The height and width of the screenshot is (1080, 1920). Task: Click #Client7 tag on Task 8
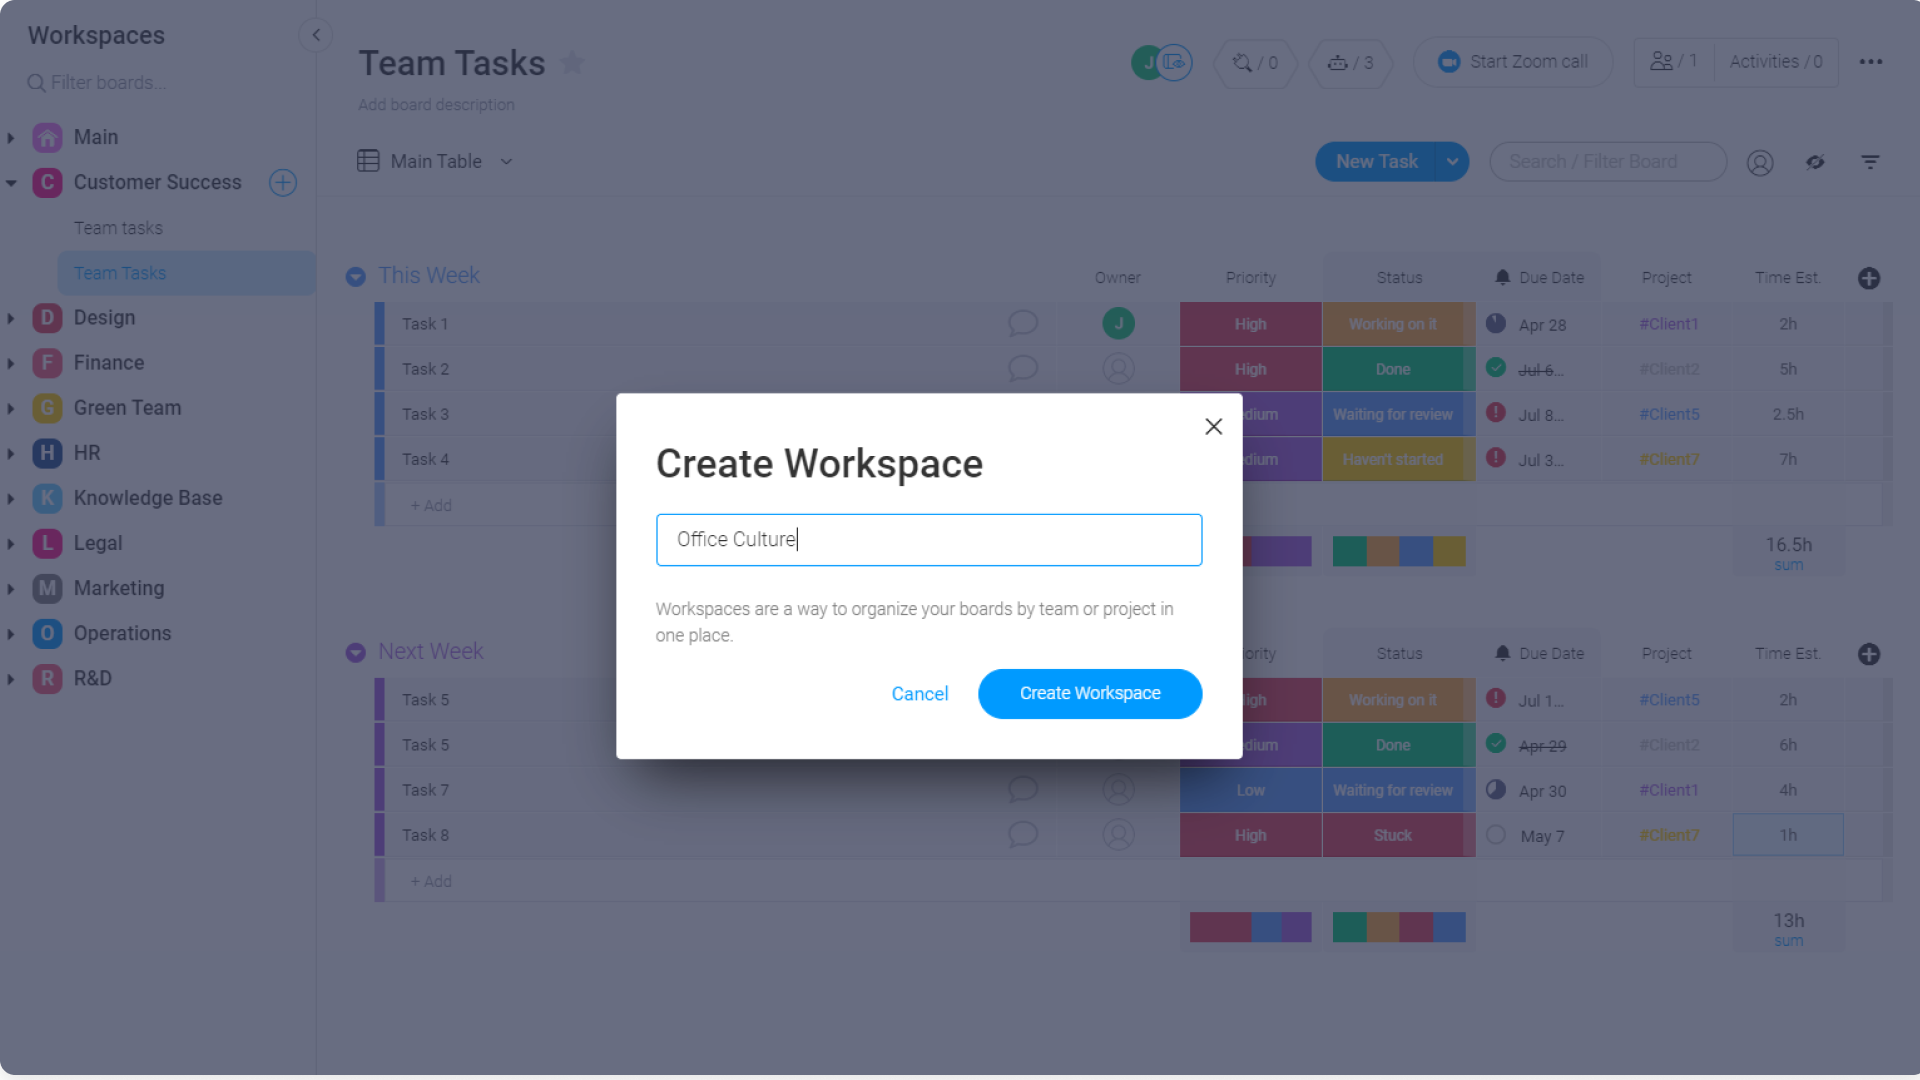pyautogui.click(x=1669, y=835)
